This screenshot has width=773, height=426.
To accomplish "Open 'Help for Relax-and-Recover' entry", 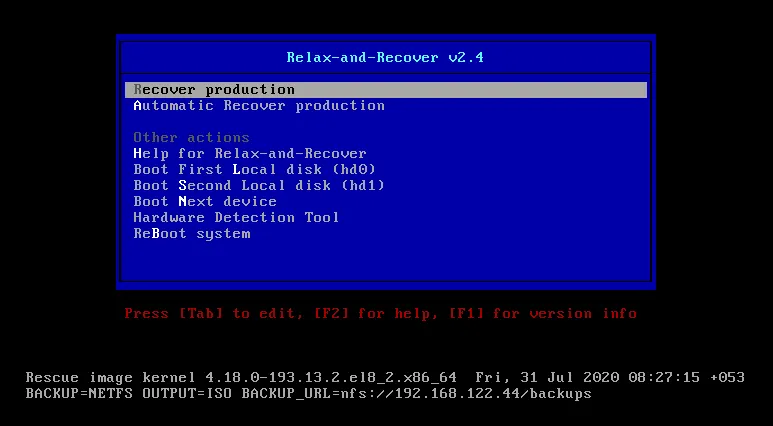I will point(250,153).
